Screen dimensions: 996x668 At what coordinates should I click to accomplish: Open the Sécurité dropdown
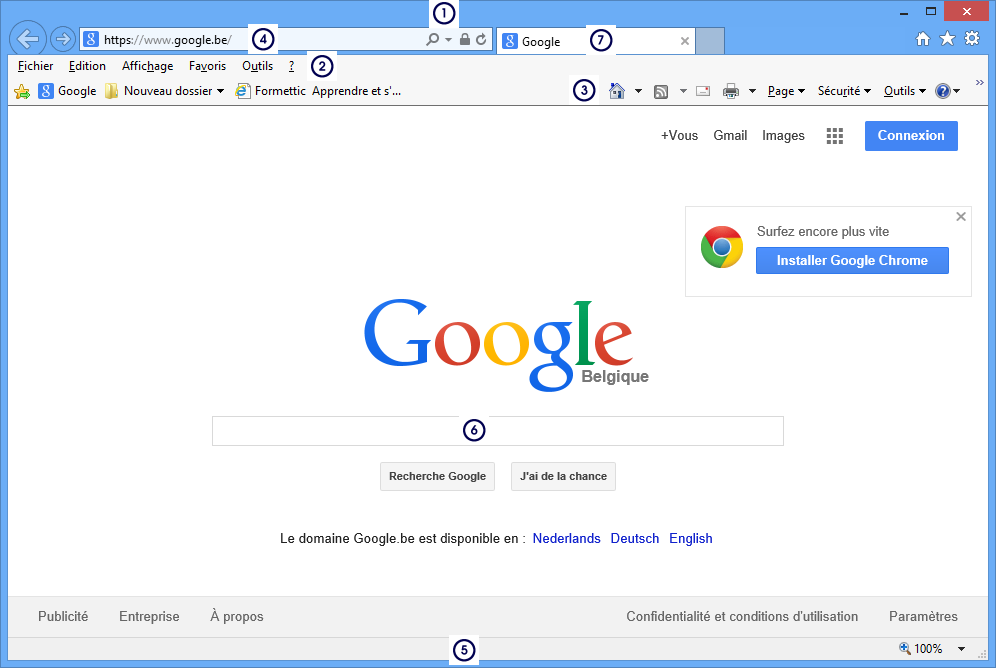[x=844, y=91]
